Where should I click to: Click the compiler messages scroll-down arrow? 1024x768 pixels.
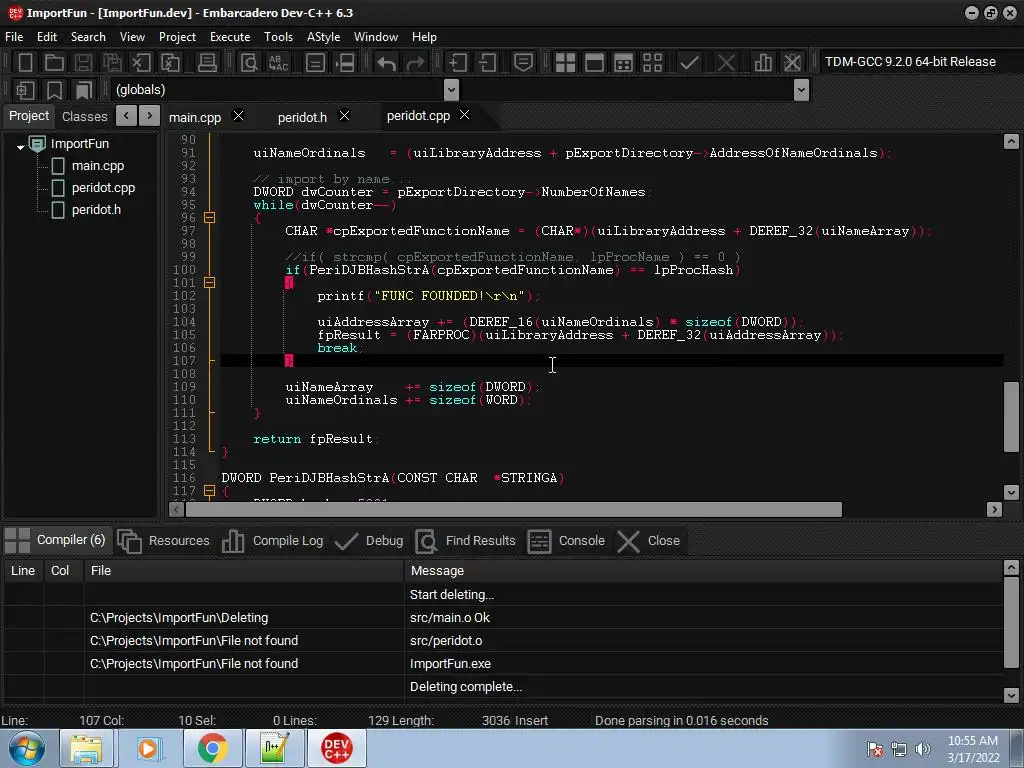1011,695
